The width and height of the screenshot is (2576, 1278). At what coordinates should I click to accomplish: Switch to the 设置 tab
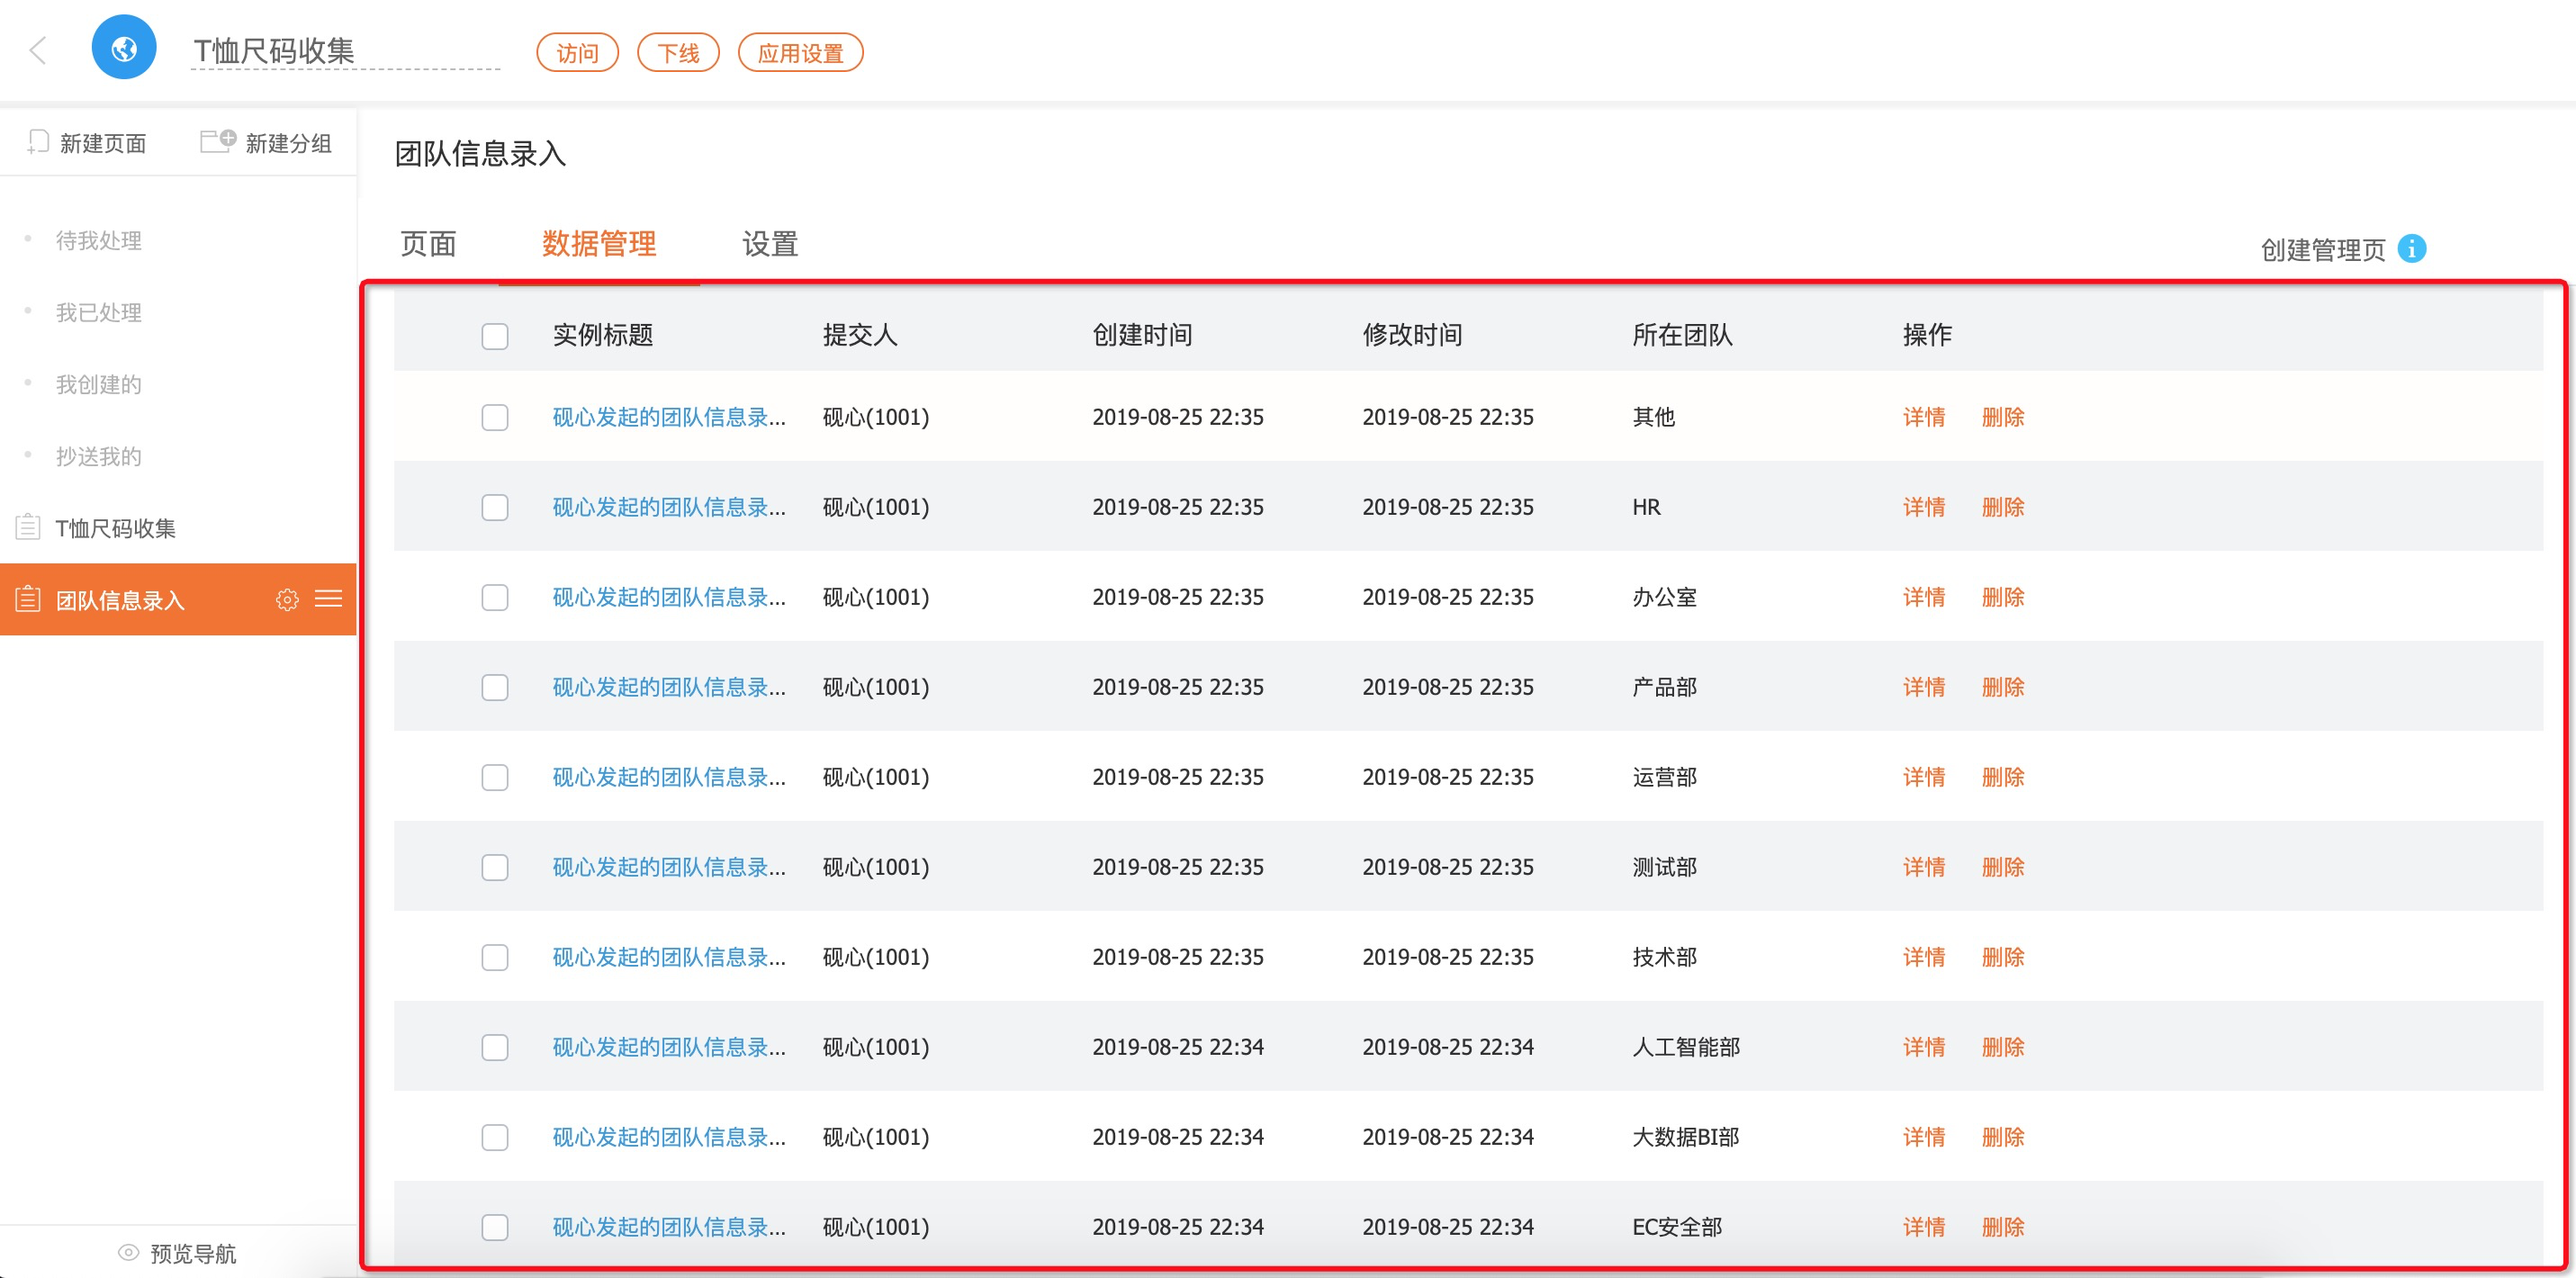[769, 244]
